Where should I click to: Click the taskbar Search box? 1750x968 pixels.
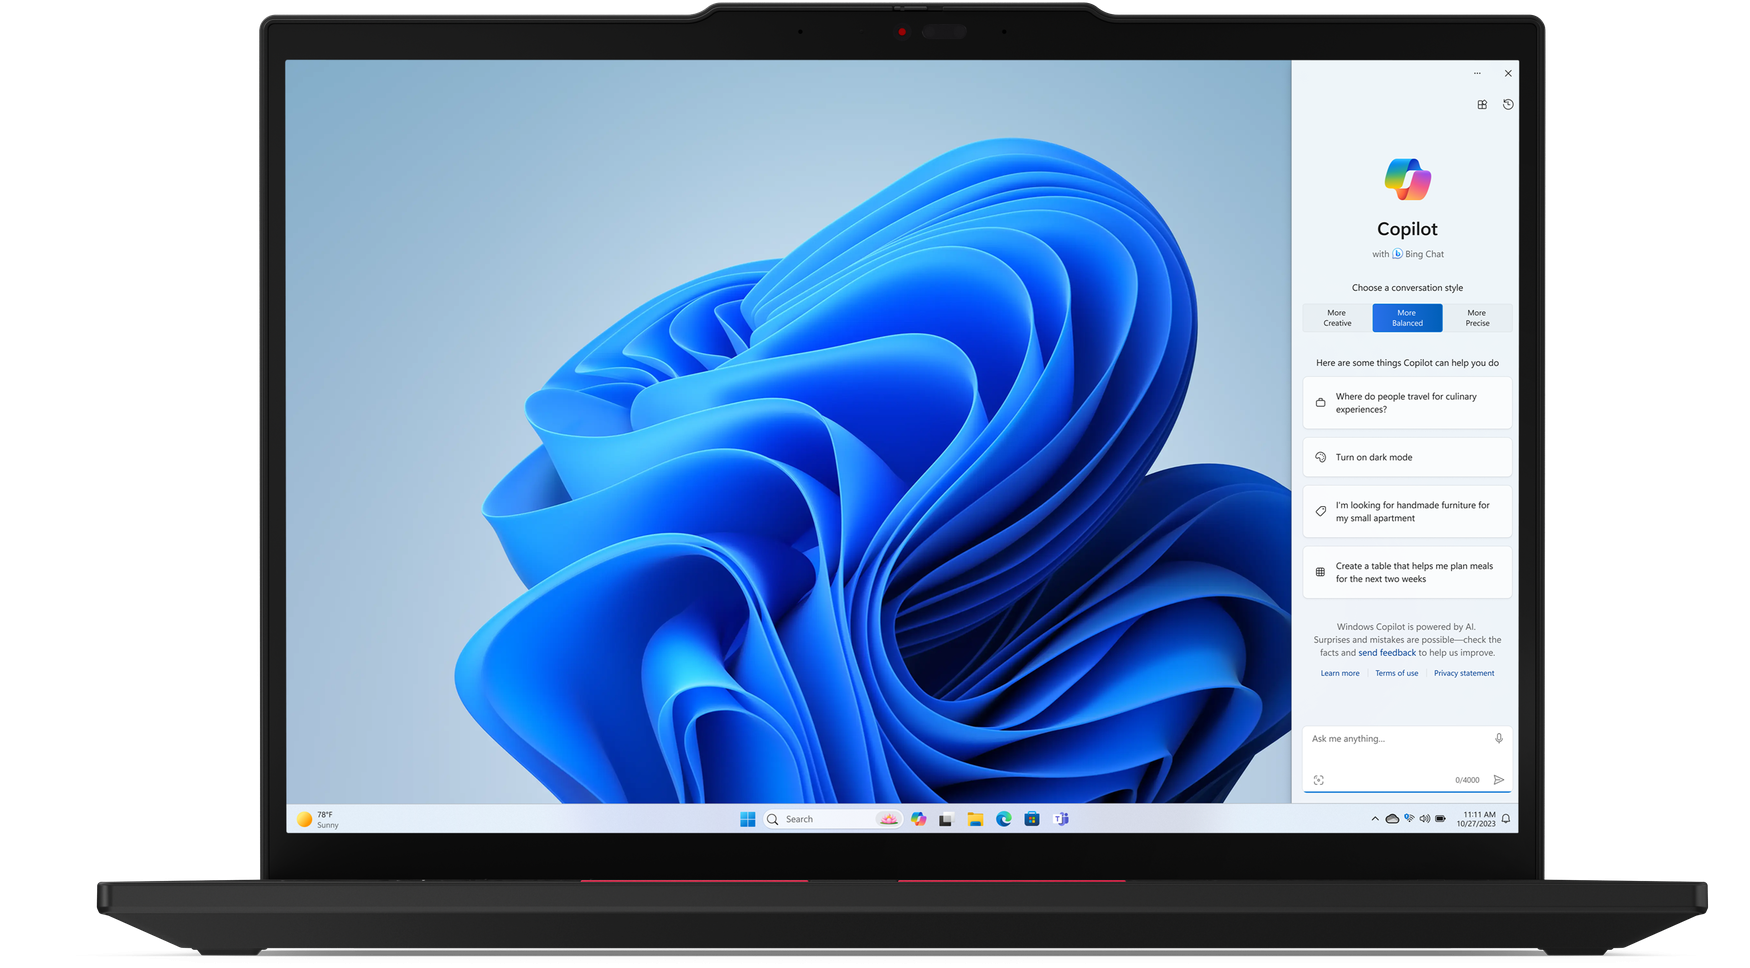832,819
